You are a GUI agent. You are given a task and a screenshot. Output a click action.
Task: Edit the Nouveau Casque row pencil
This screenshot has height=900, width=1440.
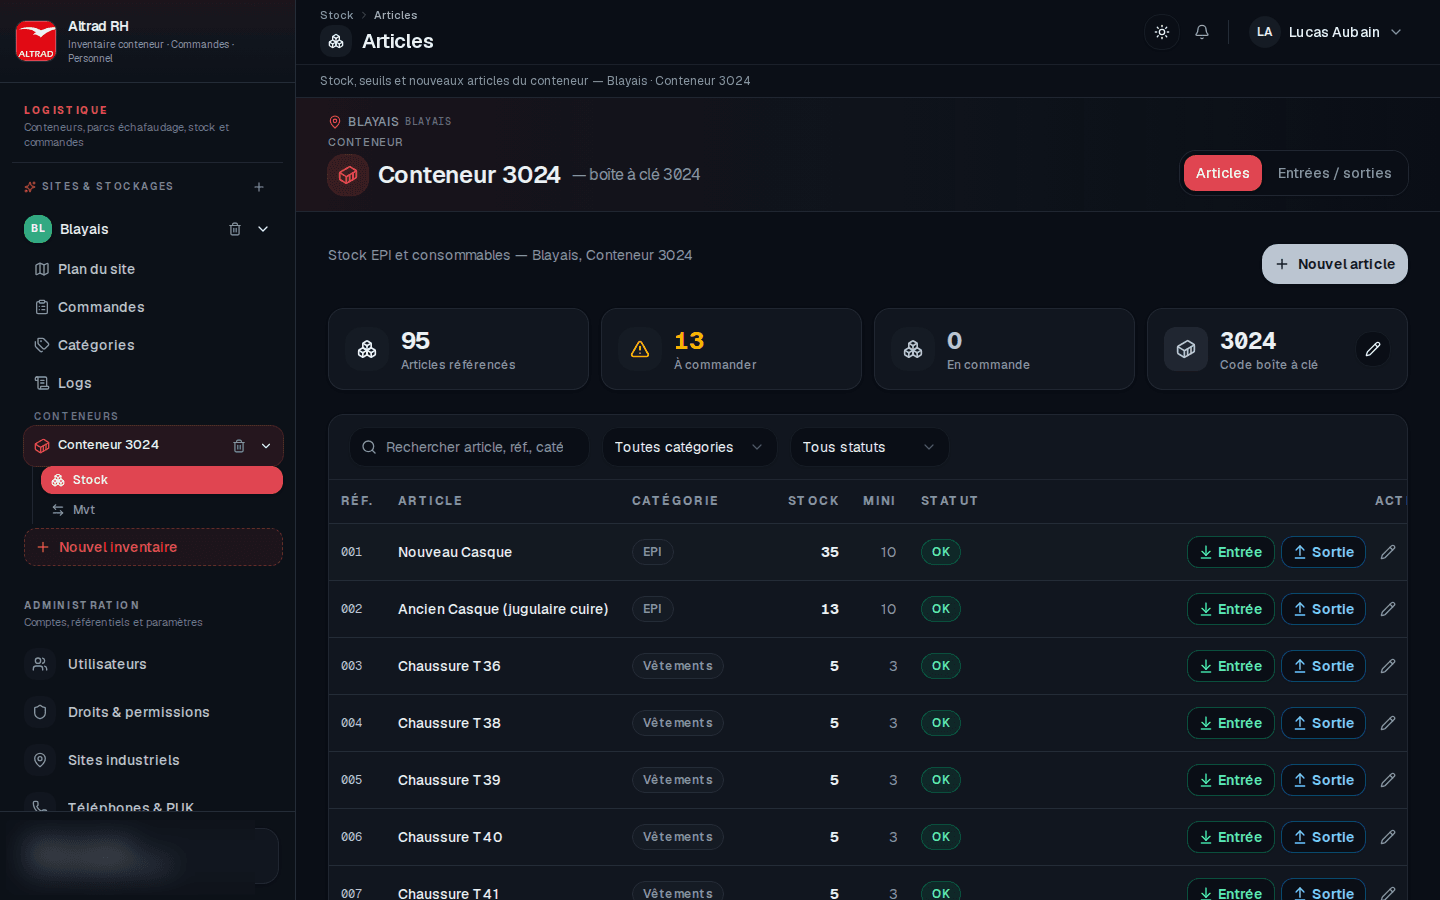coord(1388,552)
